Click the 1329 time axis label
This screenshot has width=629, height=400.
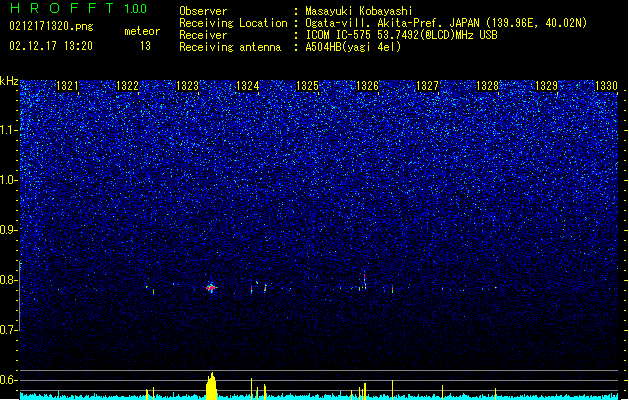click(x=547, y=86)
